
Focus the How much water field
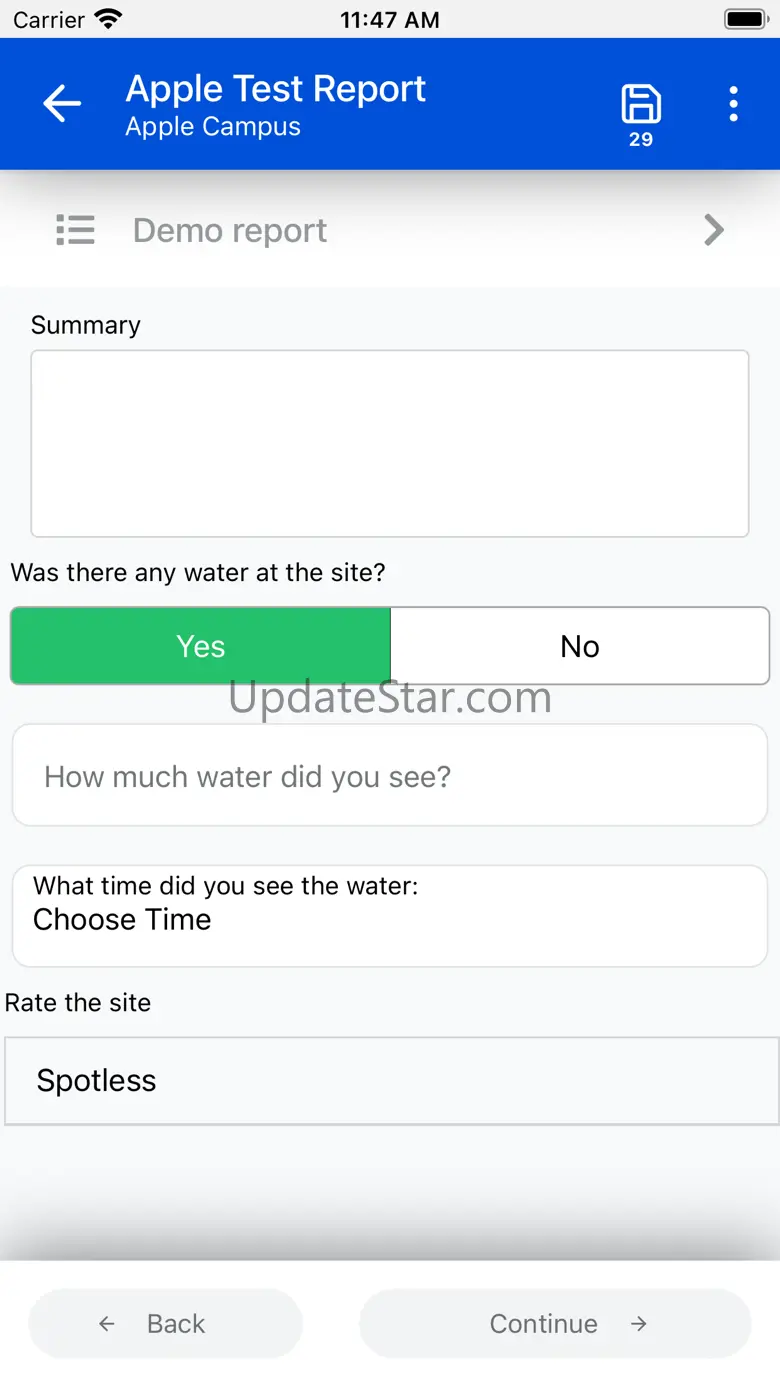tap(390, 776)
